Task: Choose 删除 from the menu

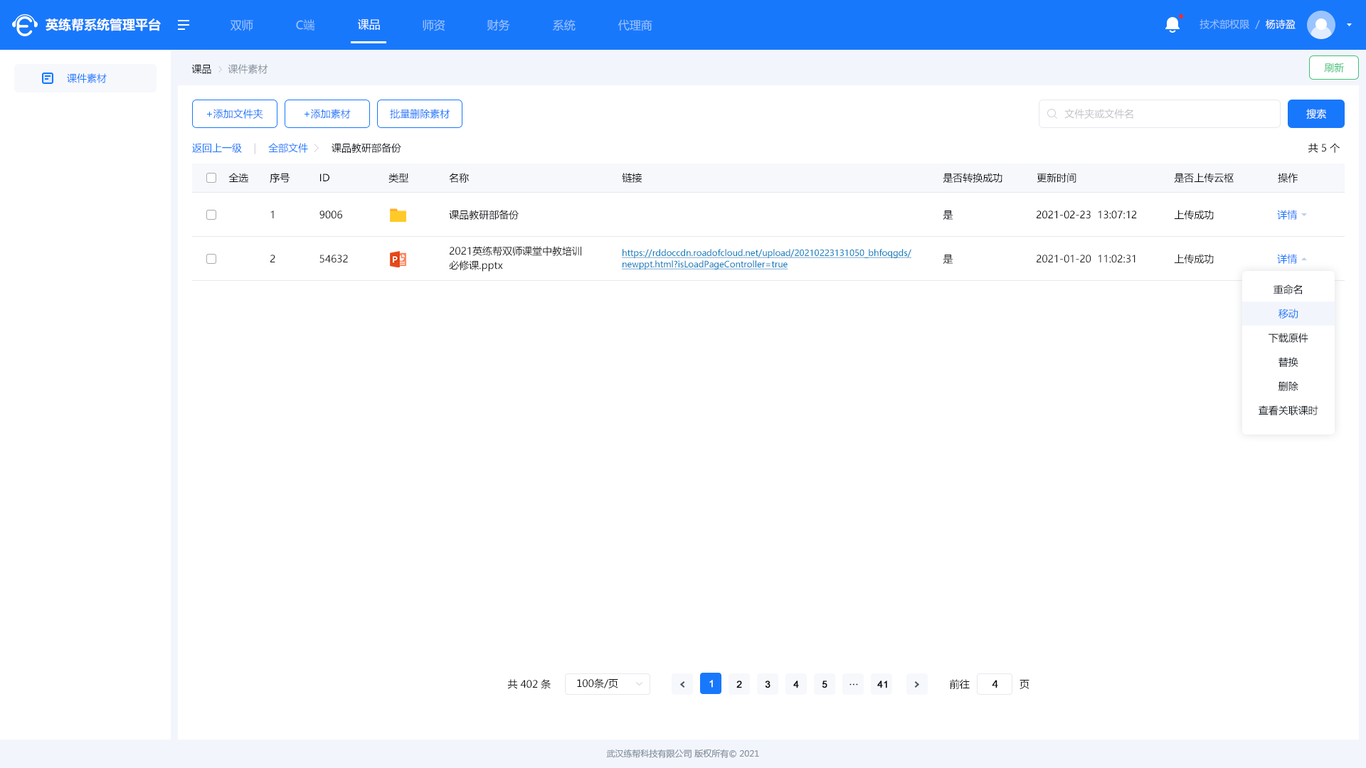Action: click(1288, 386)
